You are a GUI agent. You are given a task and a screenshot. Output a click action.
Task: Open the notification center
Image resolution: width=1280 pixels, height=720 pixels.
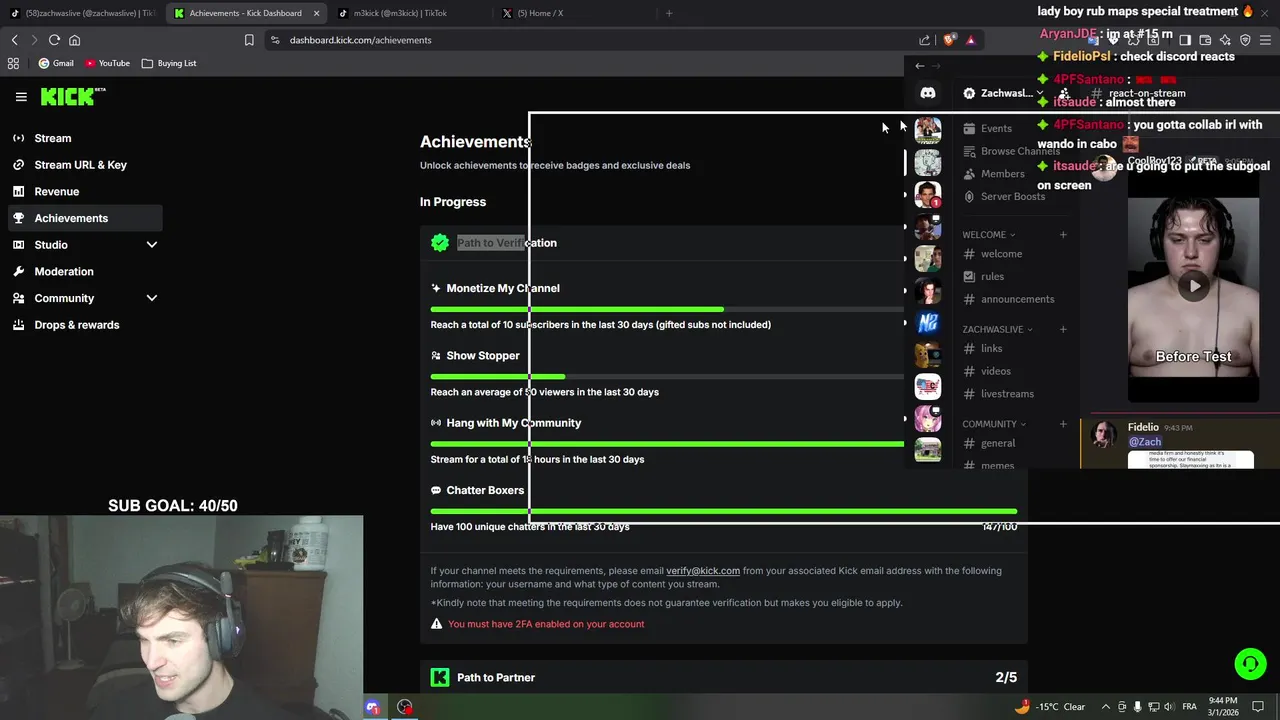(1258, 707)
